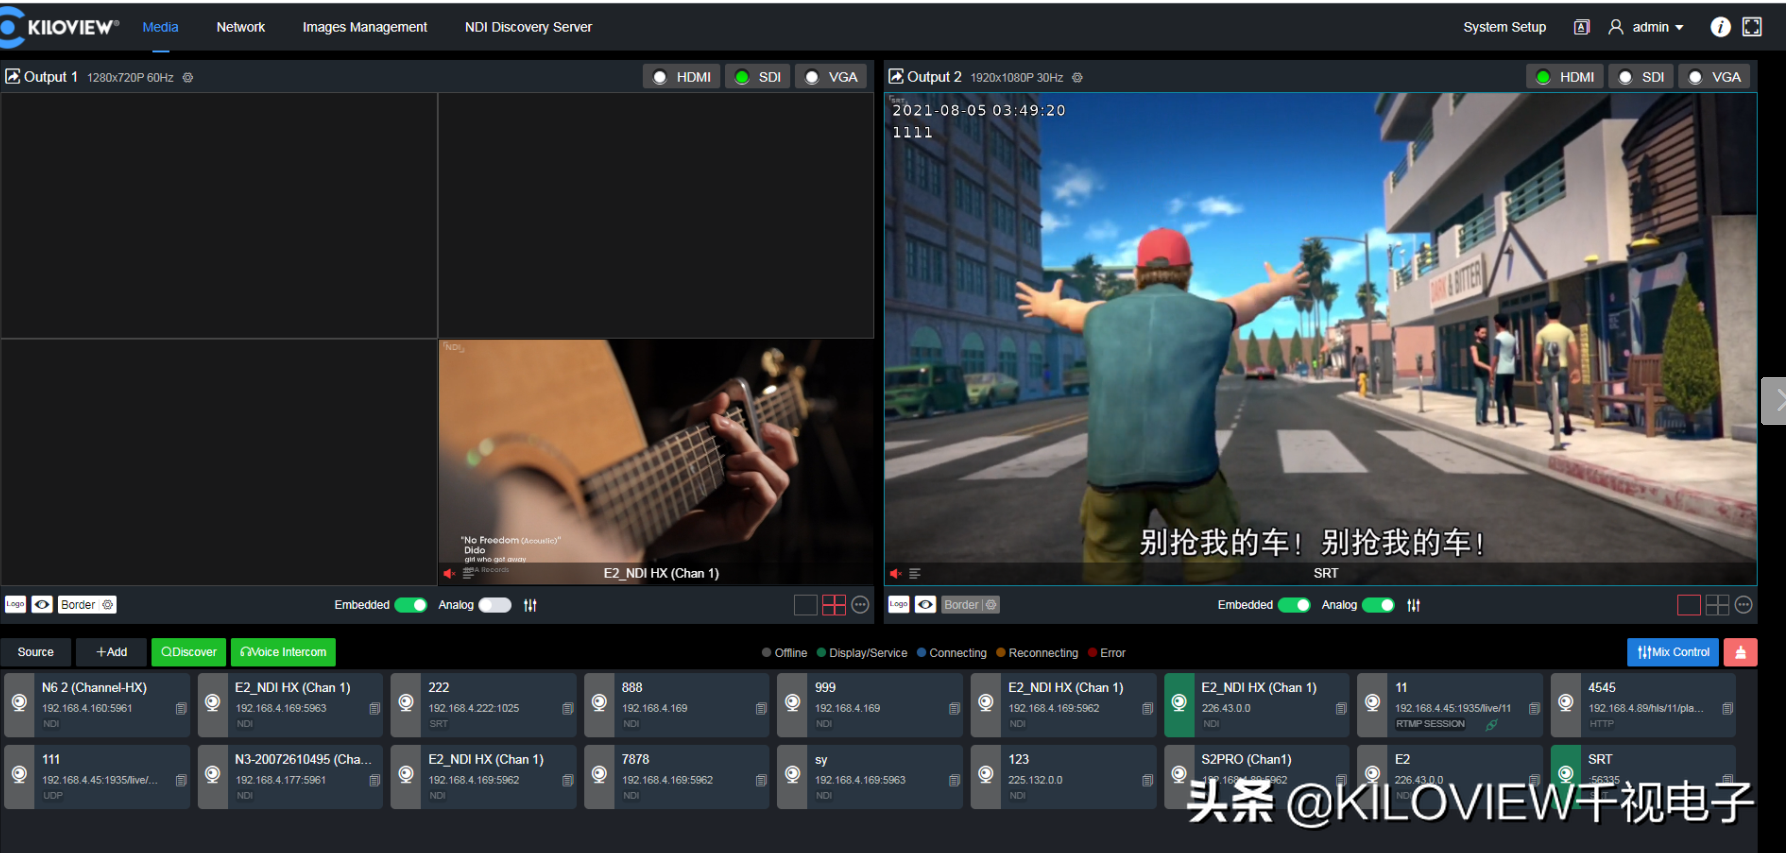Expand the right-side collapsed panel arrow
The height and width of the screenshot is (853, 1786).
(1775, 401)
